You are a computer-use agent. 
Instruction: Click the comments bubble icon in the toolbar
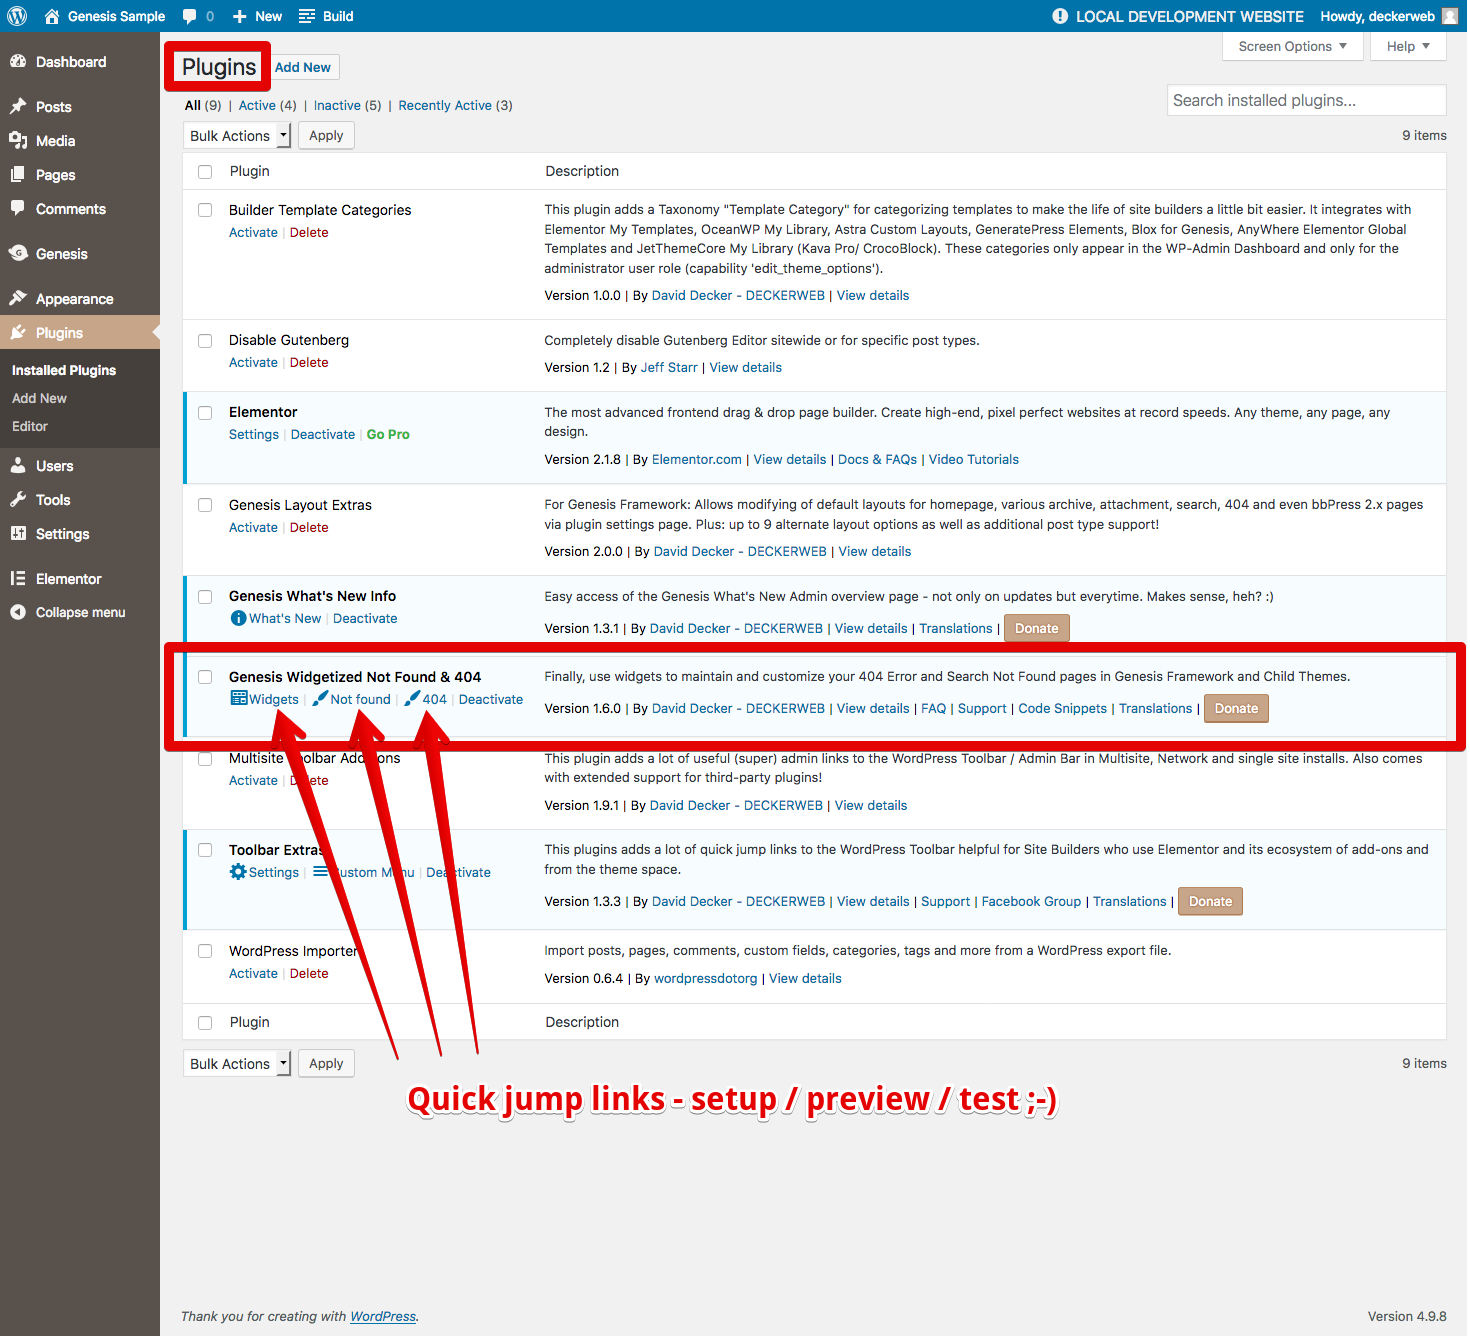click(190, 16)
